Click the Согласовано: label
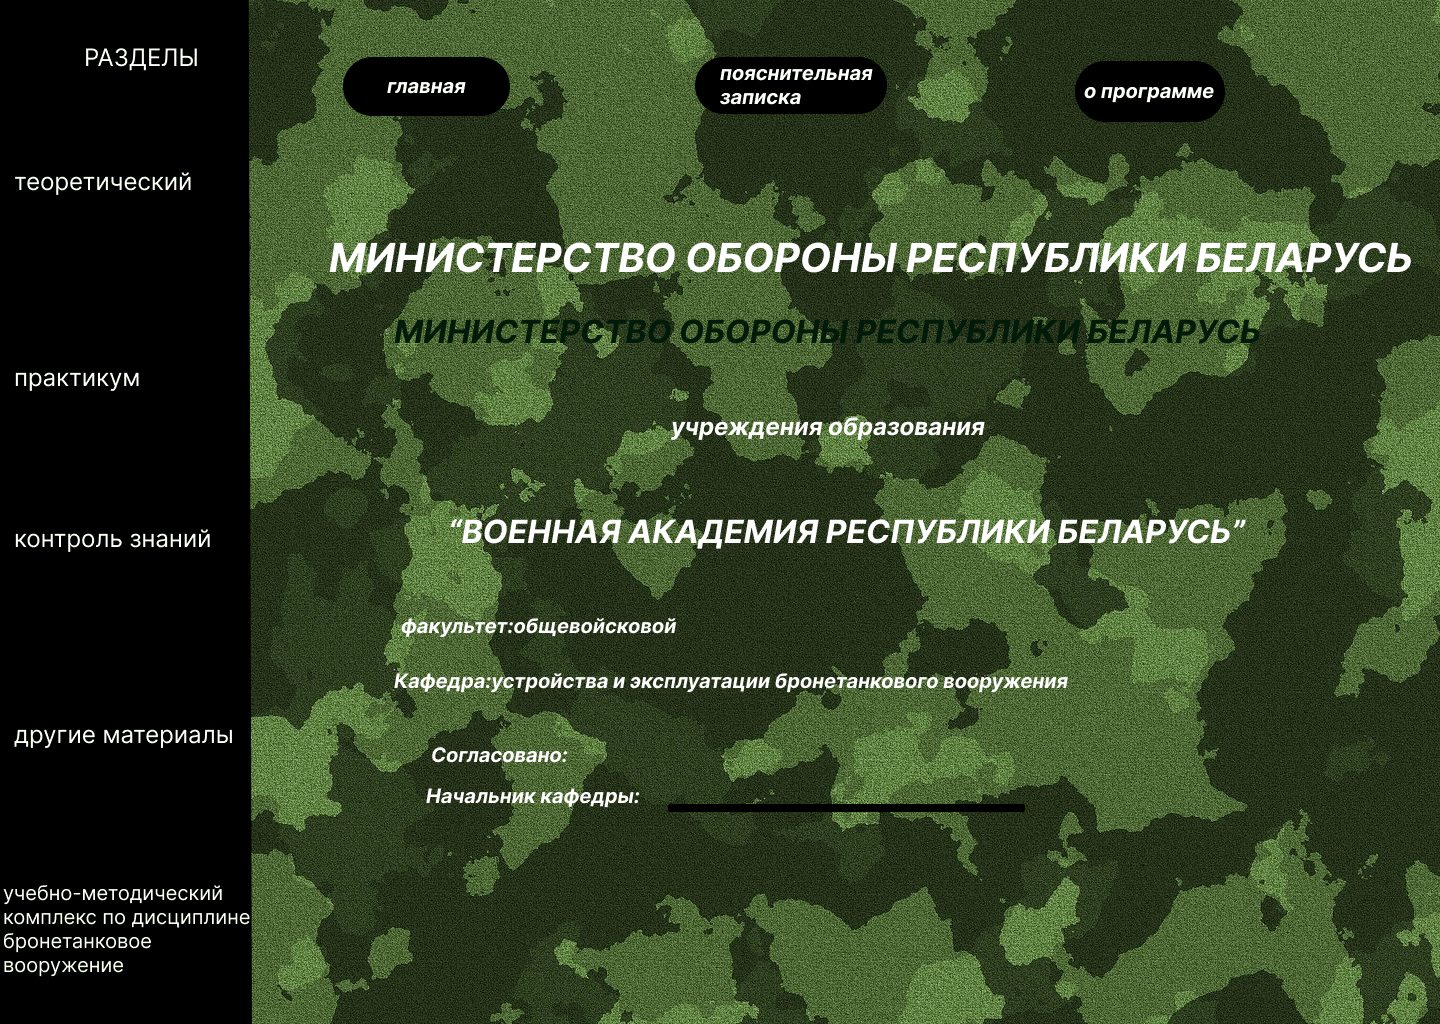Image resolution: width=1440 pixels, height=1024 pixels. 499,755
